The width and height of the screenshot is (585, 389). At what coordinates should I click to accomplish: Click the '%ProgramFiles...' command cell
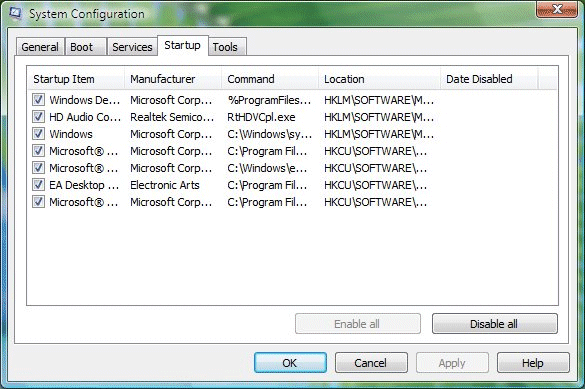pyautogui.click(x=269, y=100)
